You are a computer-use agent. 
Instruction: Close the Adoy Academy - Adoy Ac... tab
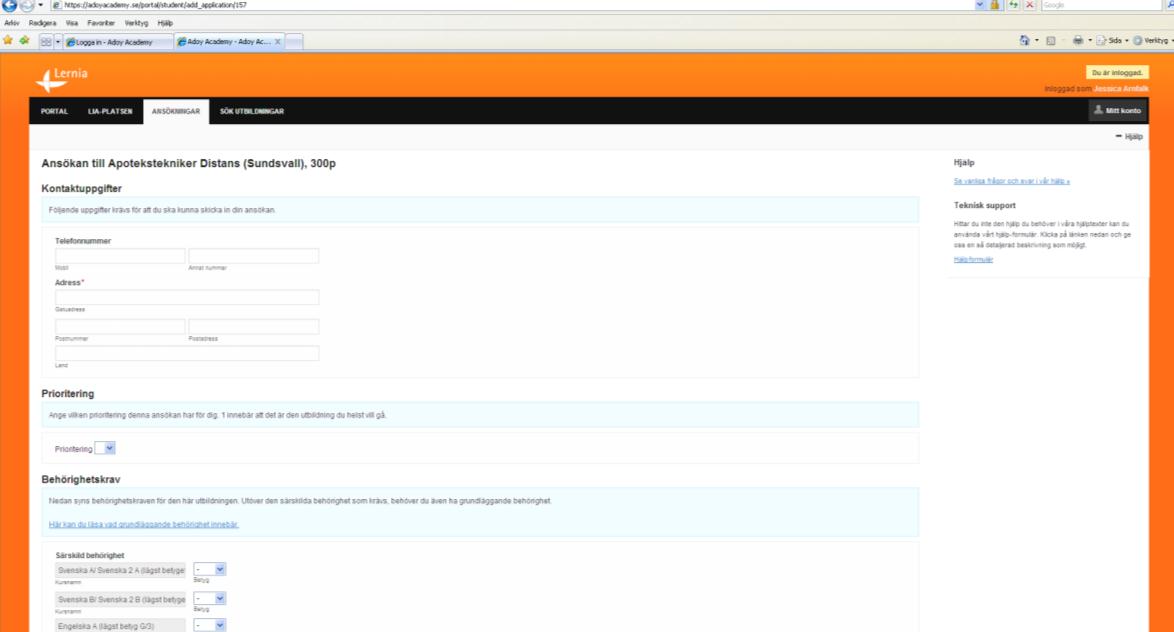coord(278,42)
